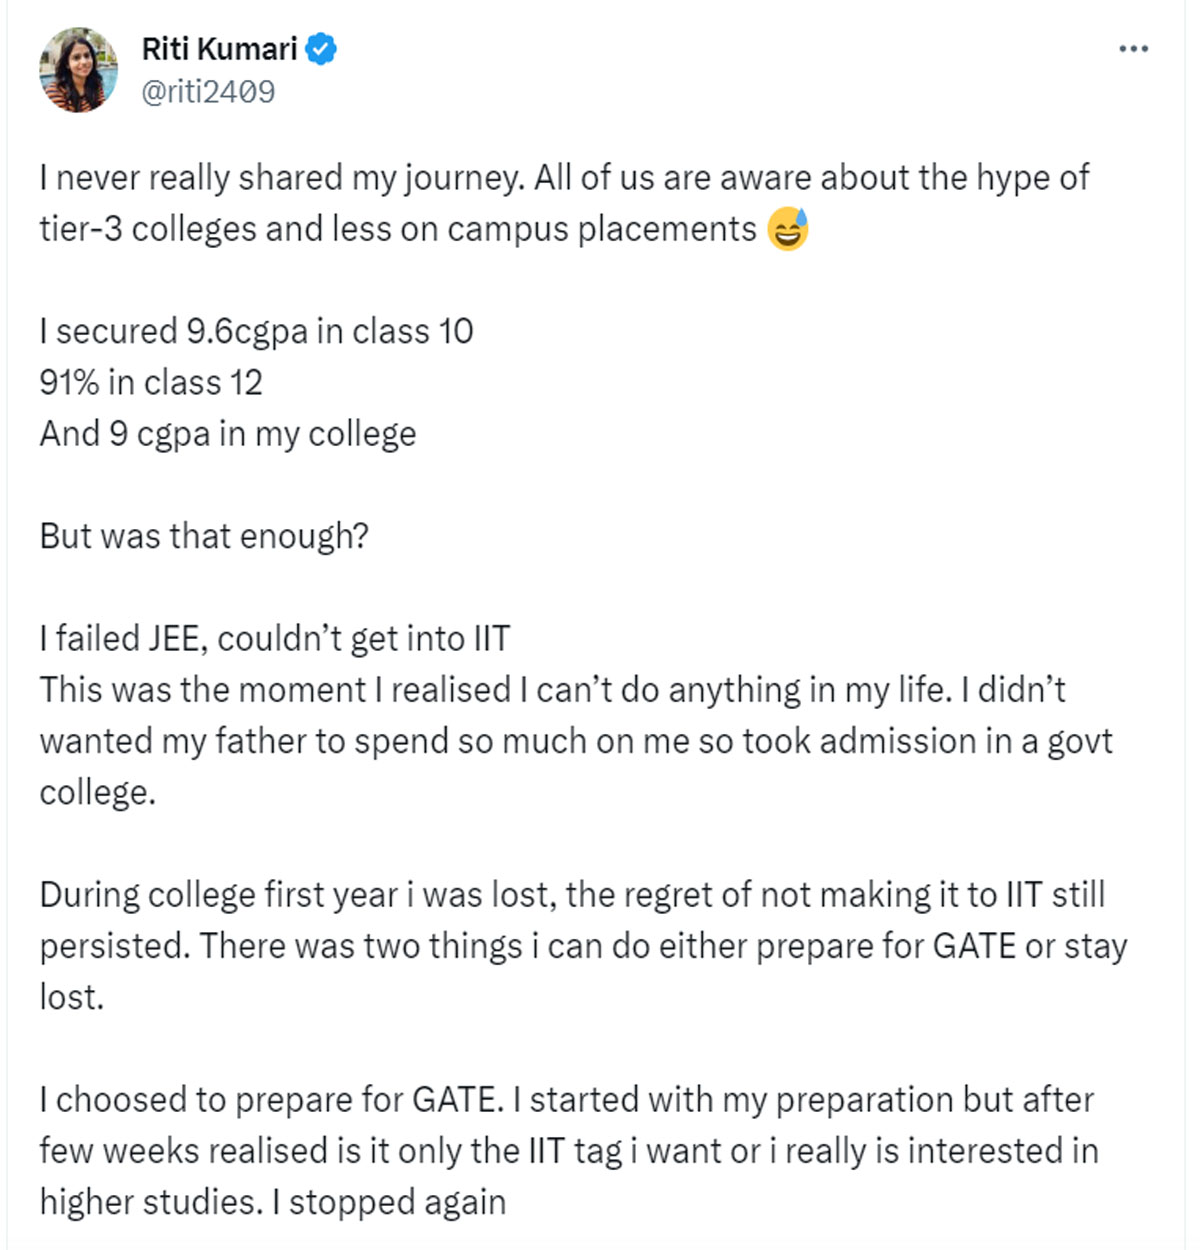Click the line "I choosed to prepare for GATE"

tap(272, 1099)
